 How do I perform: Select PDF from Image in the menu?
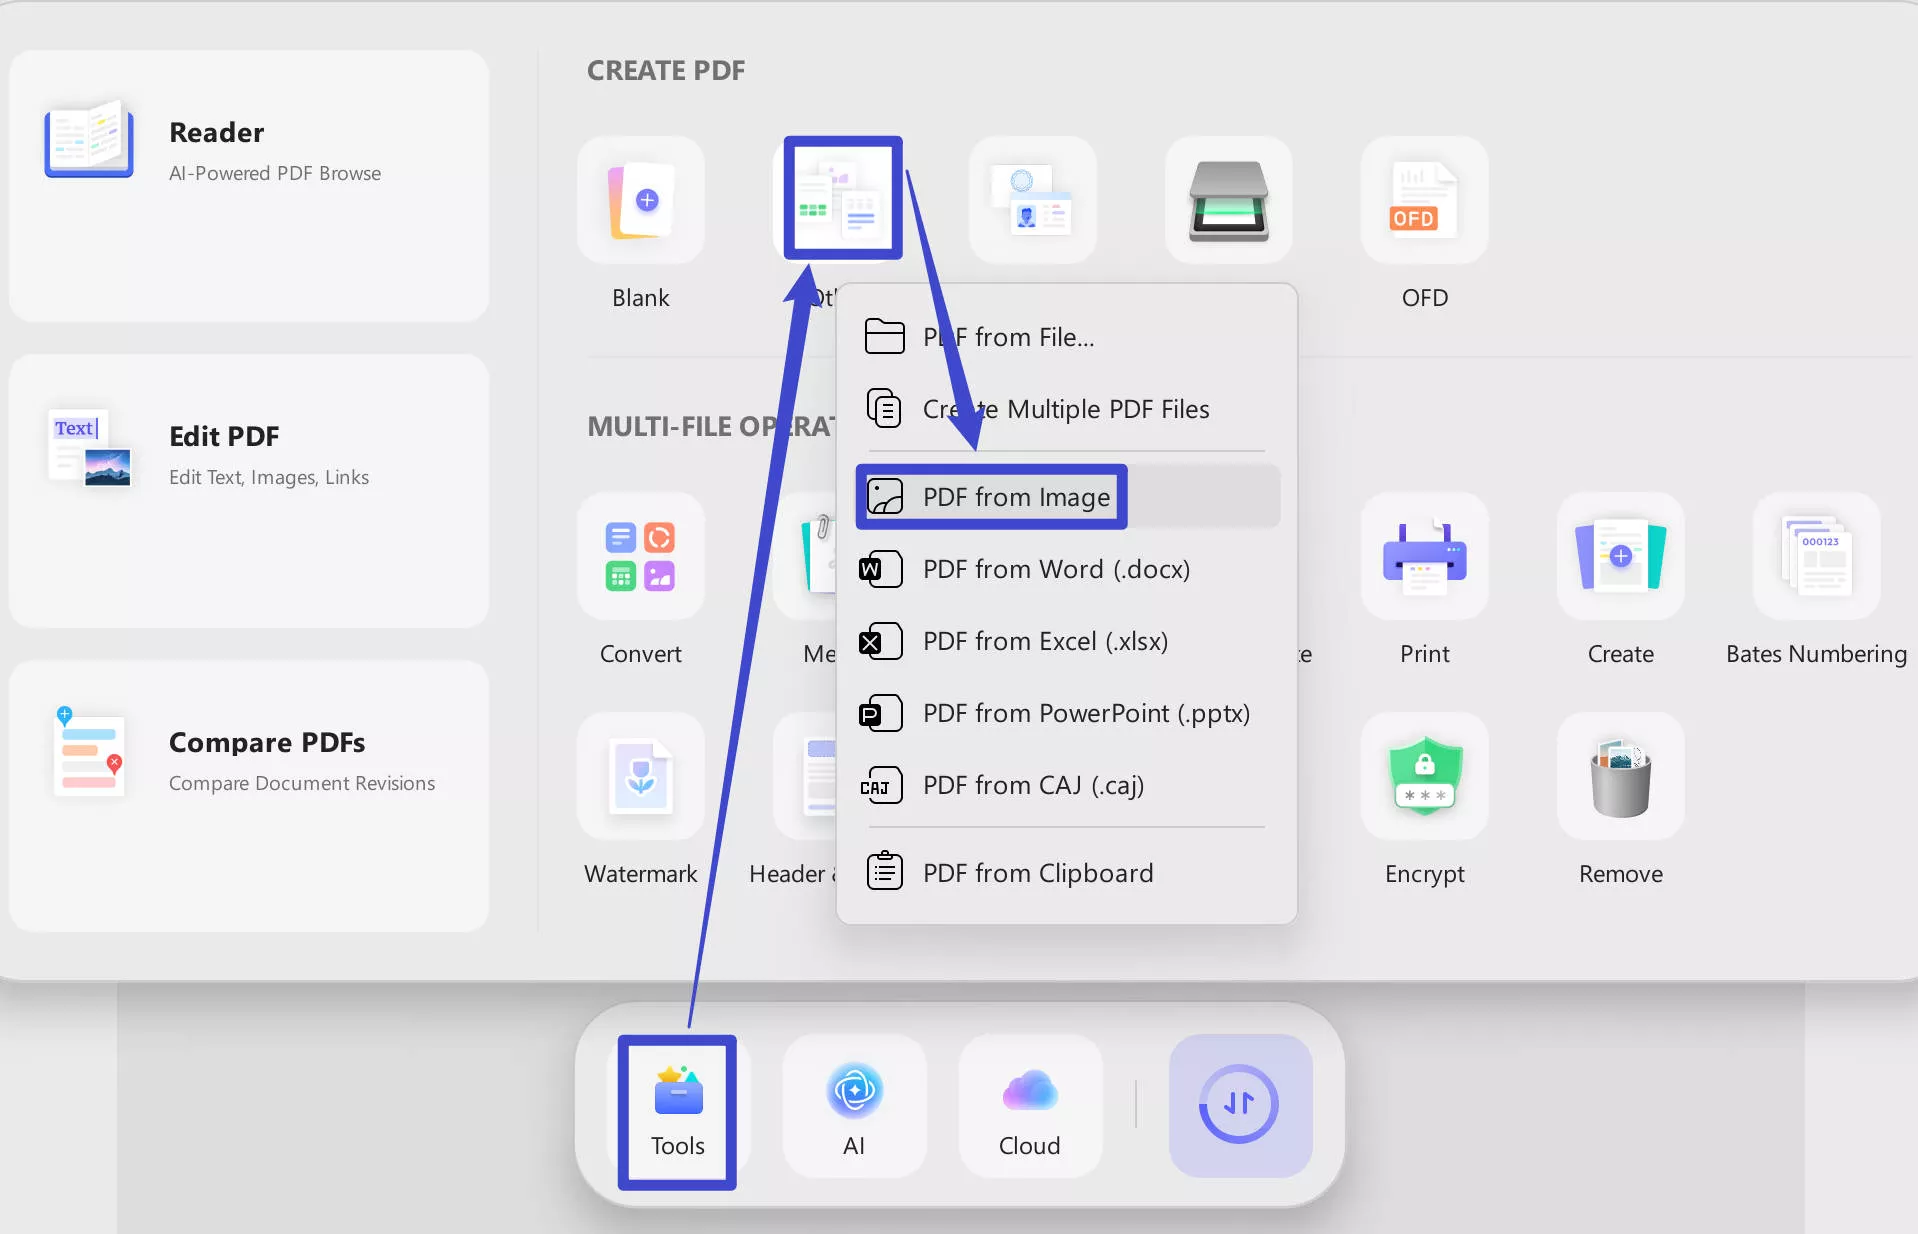pos(1015,497)
